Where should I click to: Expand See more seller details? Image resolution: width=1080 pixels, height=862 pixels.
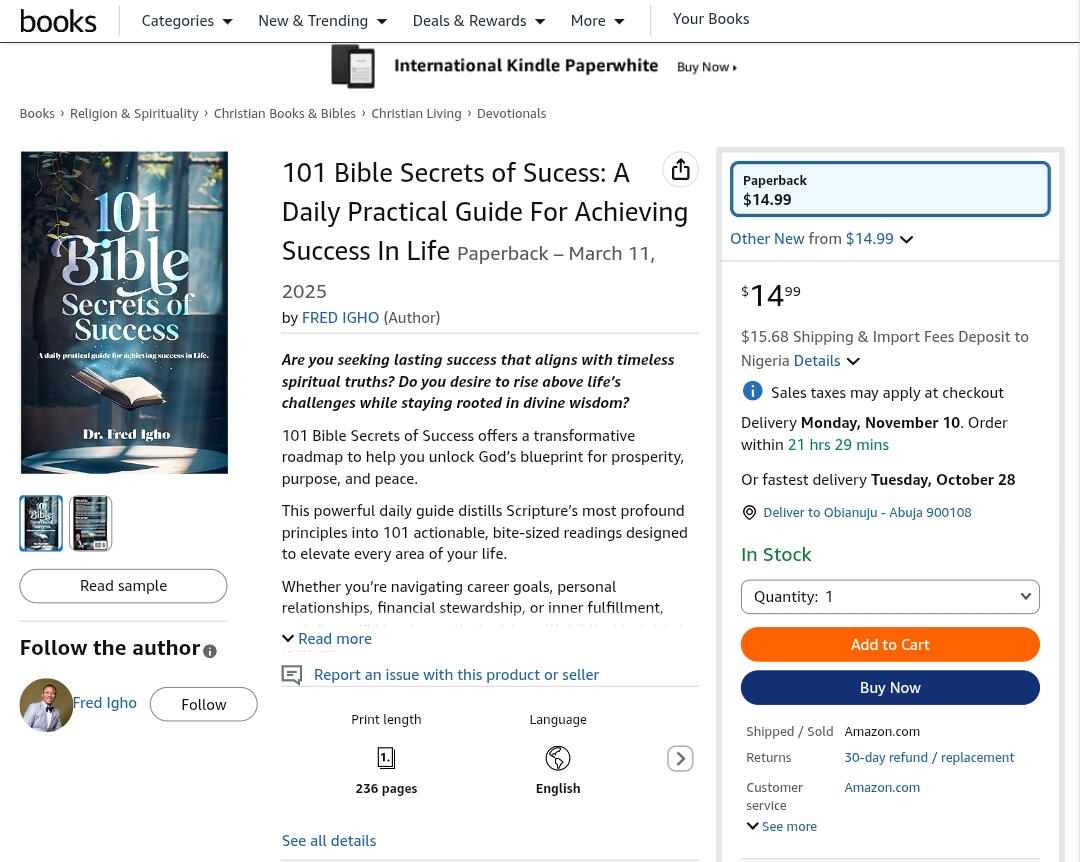coord(782,827)
